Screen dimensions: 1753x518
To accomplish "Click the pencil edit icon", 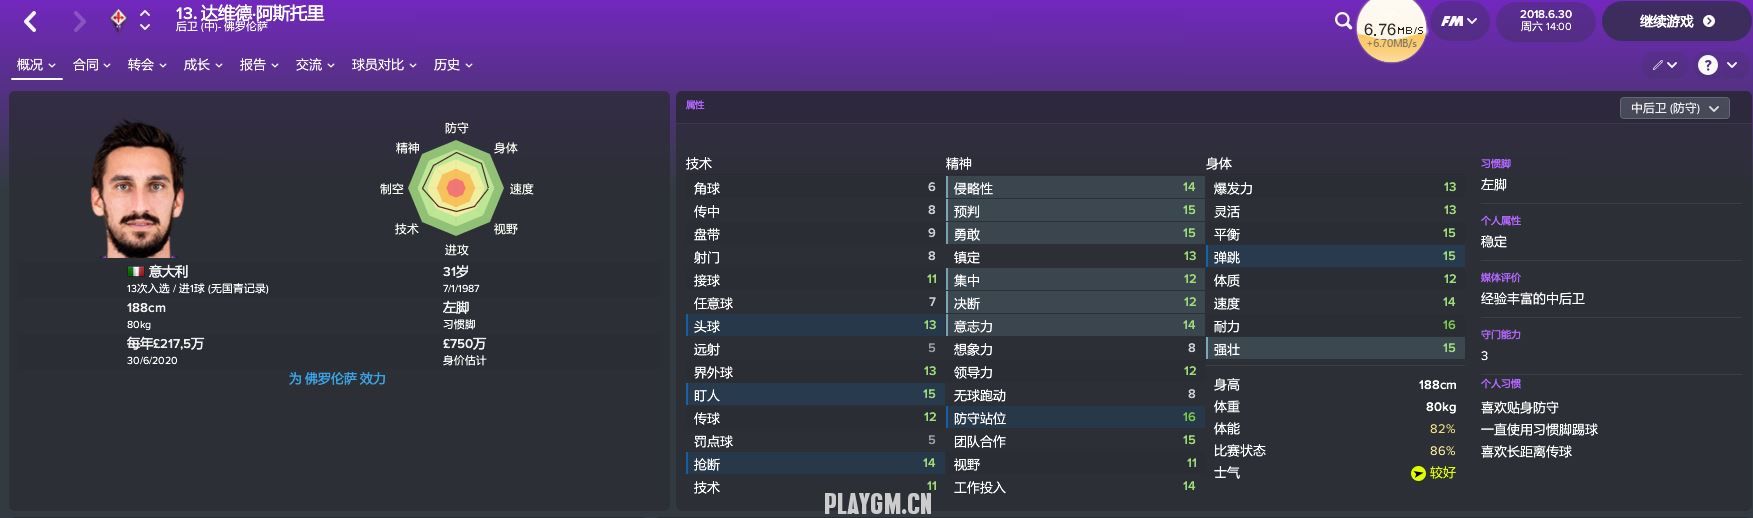I will tap(1664, 65).
